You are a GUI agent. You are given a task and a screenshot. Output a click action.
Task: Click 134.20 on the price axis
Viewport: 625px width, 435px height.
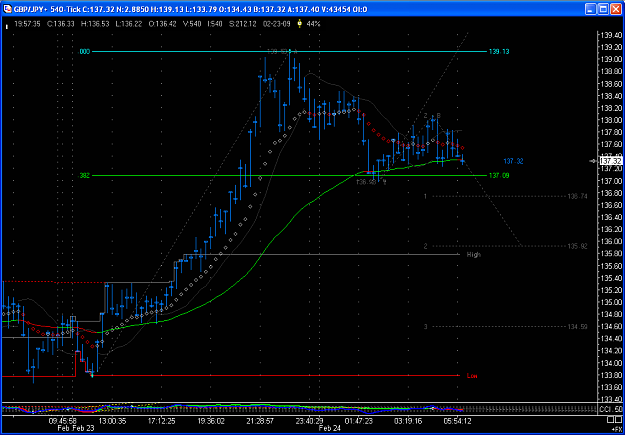pyautogui.click(x=611, y=351)
